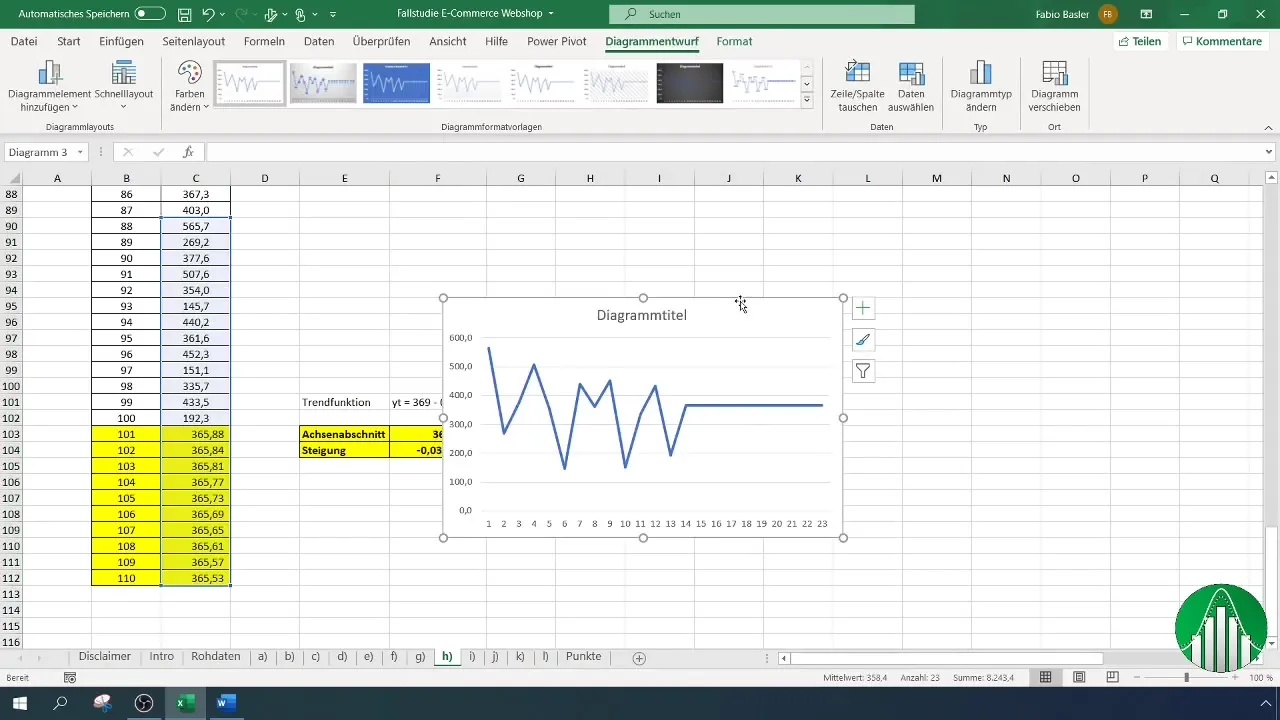This screenshot has width=1280, height=720.
Task: Select the blue-background chart style thumbnail
Action: tap(396, 83)
